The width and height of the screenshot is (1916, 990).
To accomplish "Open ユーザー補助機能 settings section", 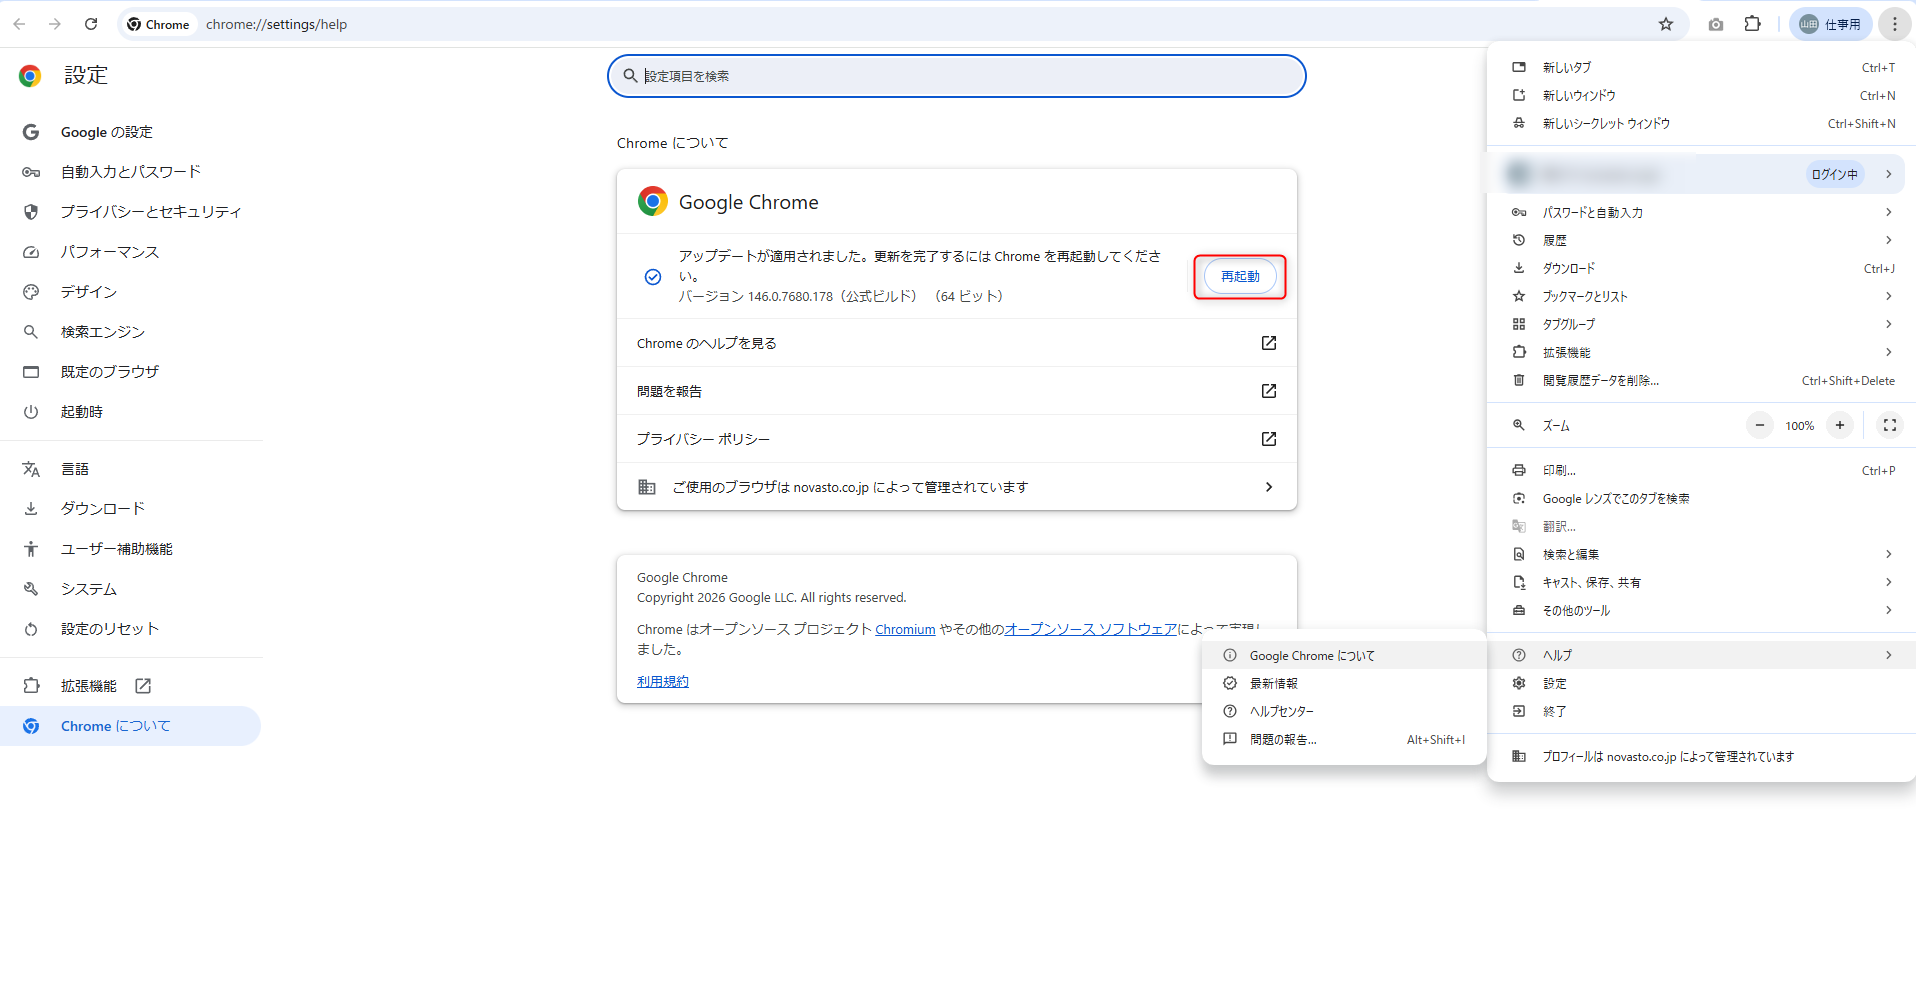I will pos(130,549).
